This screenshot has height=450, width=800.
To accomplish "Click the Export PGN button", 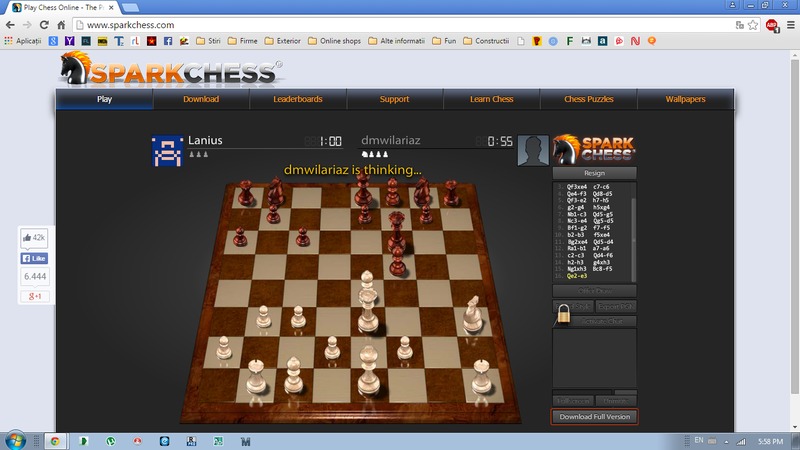I will coord(616,307).
